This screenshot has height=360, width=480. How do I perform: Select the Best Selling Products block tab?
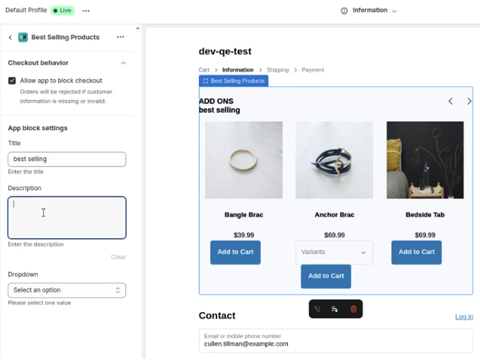coord(234,81)
